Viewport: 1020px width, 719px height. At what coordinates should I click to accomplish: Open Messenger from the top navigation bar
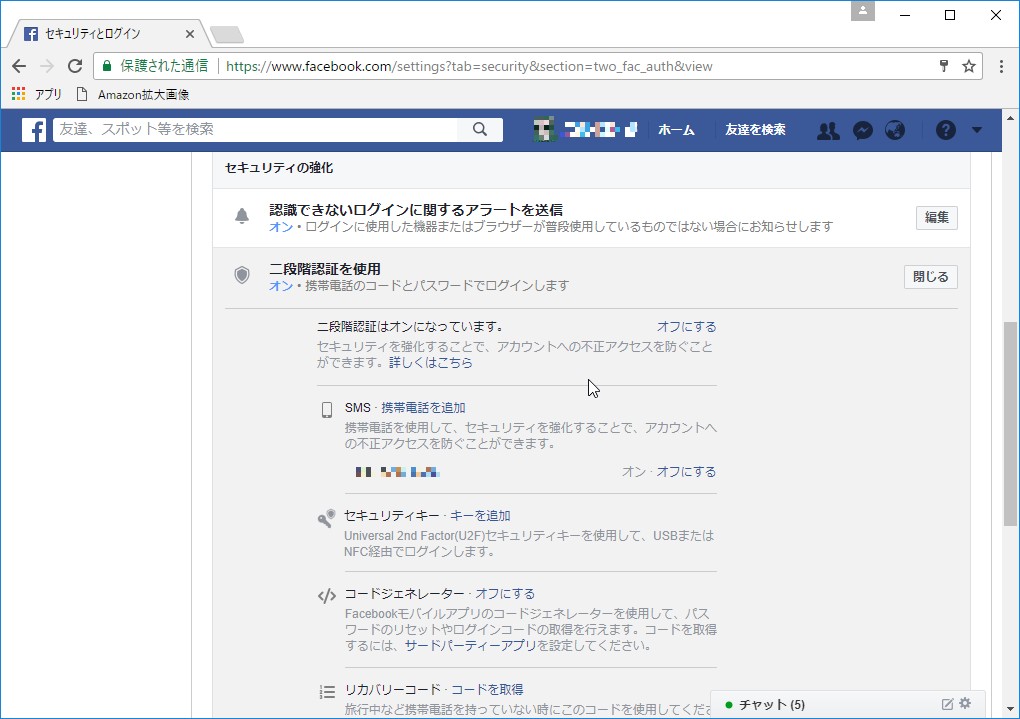[x=862, y=130]
